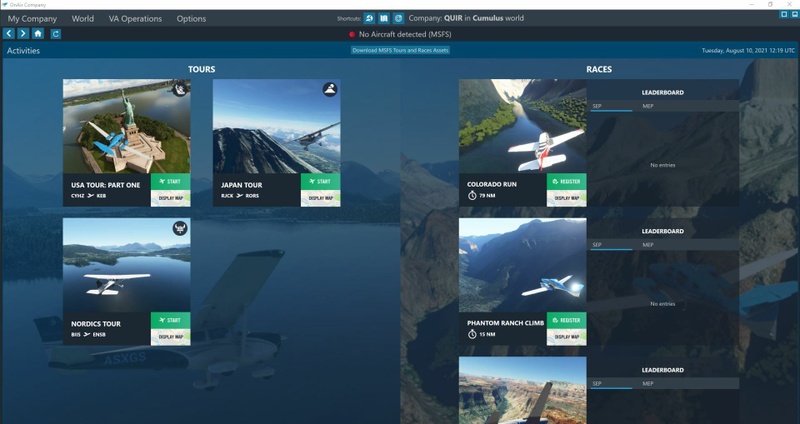Start the USA Tour: Part One
Image resolution: width=800 pixels, height=424 pixels.
click(170, 181)
